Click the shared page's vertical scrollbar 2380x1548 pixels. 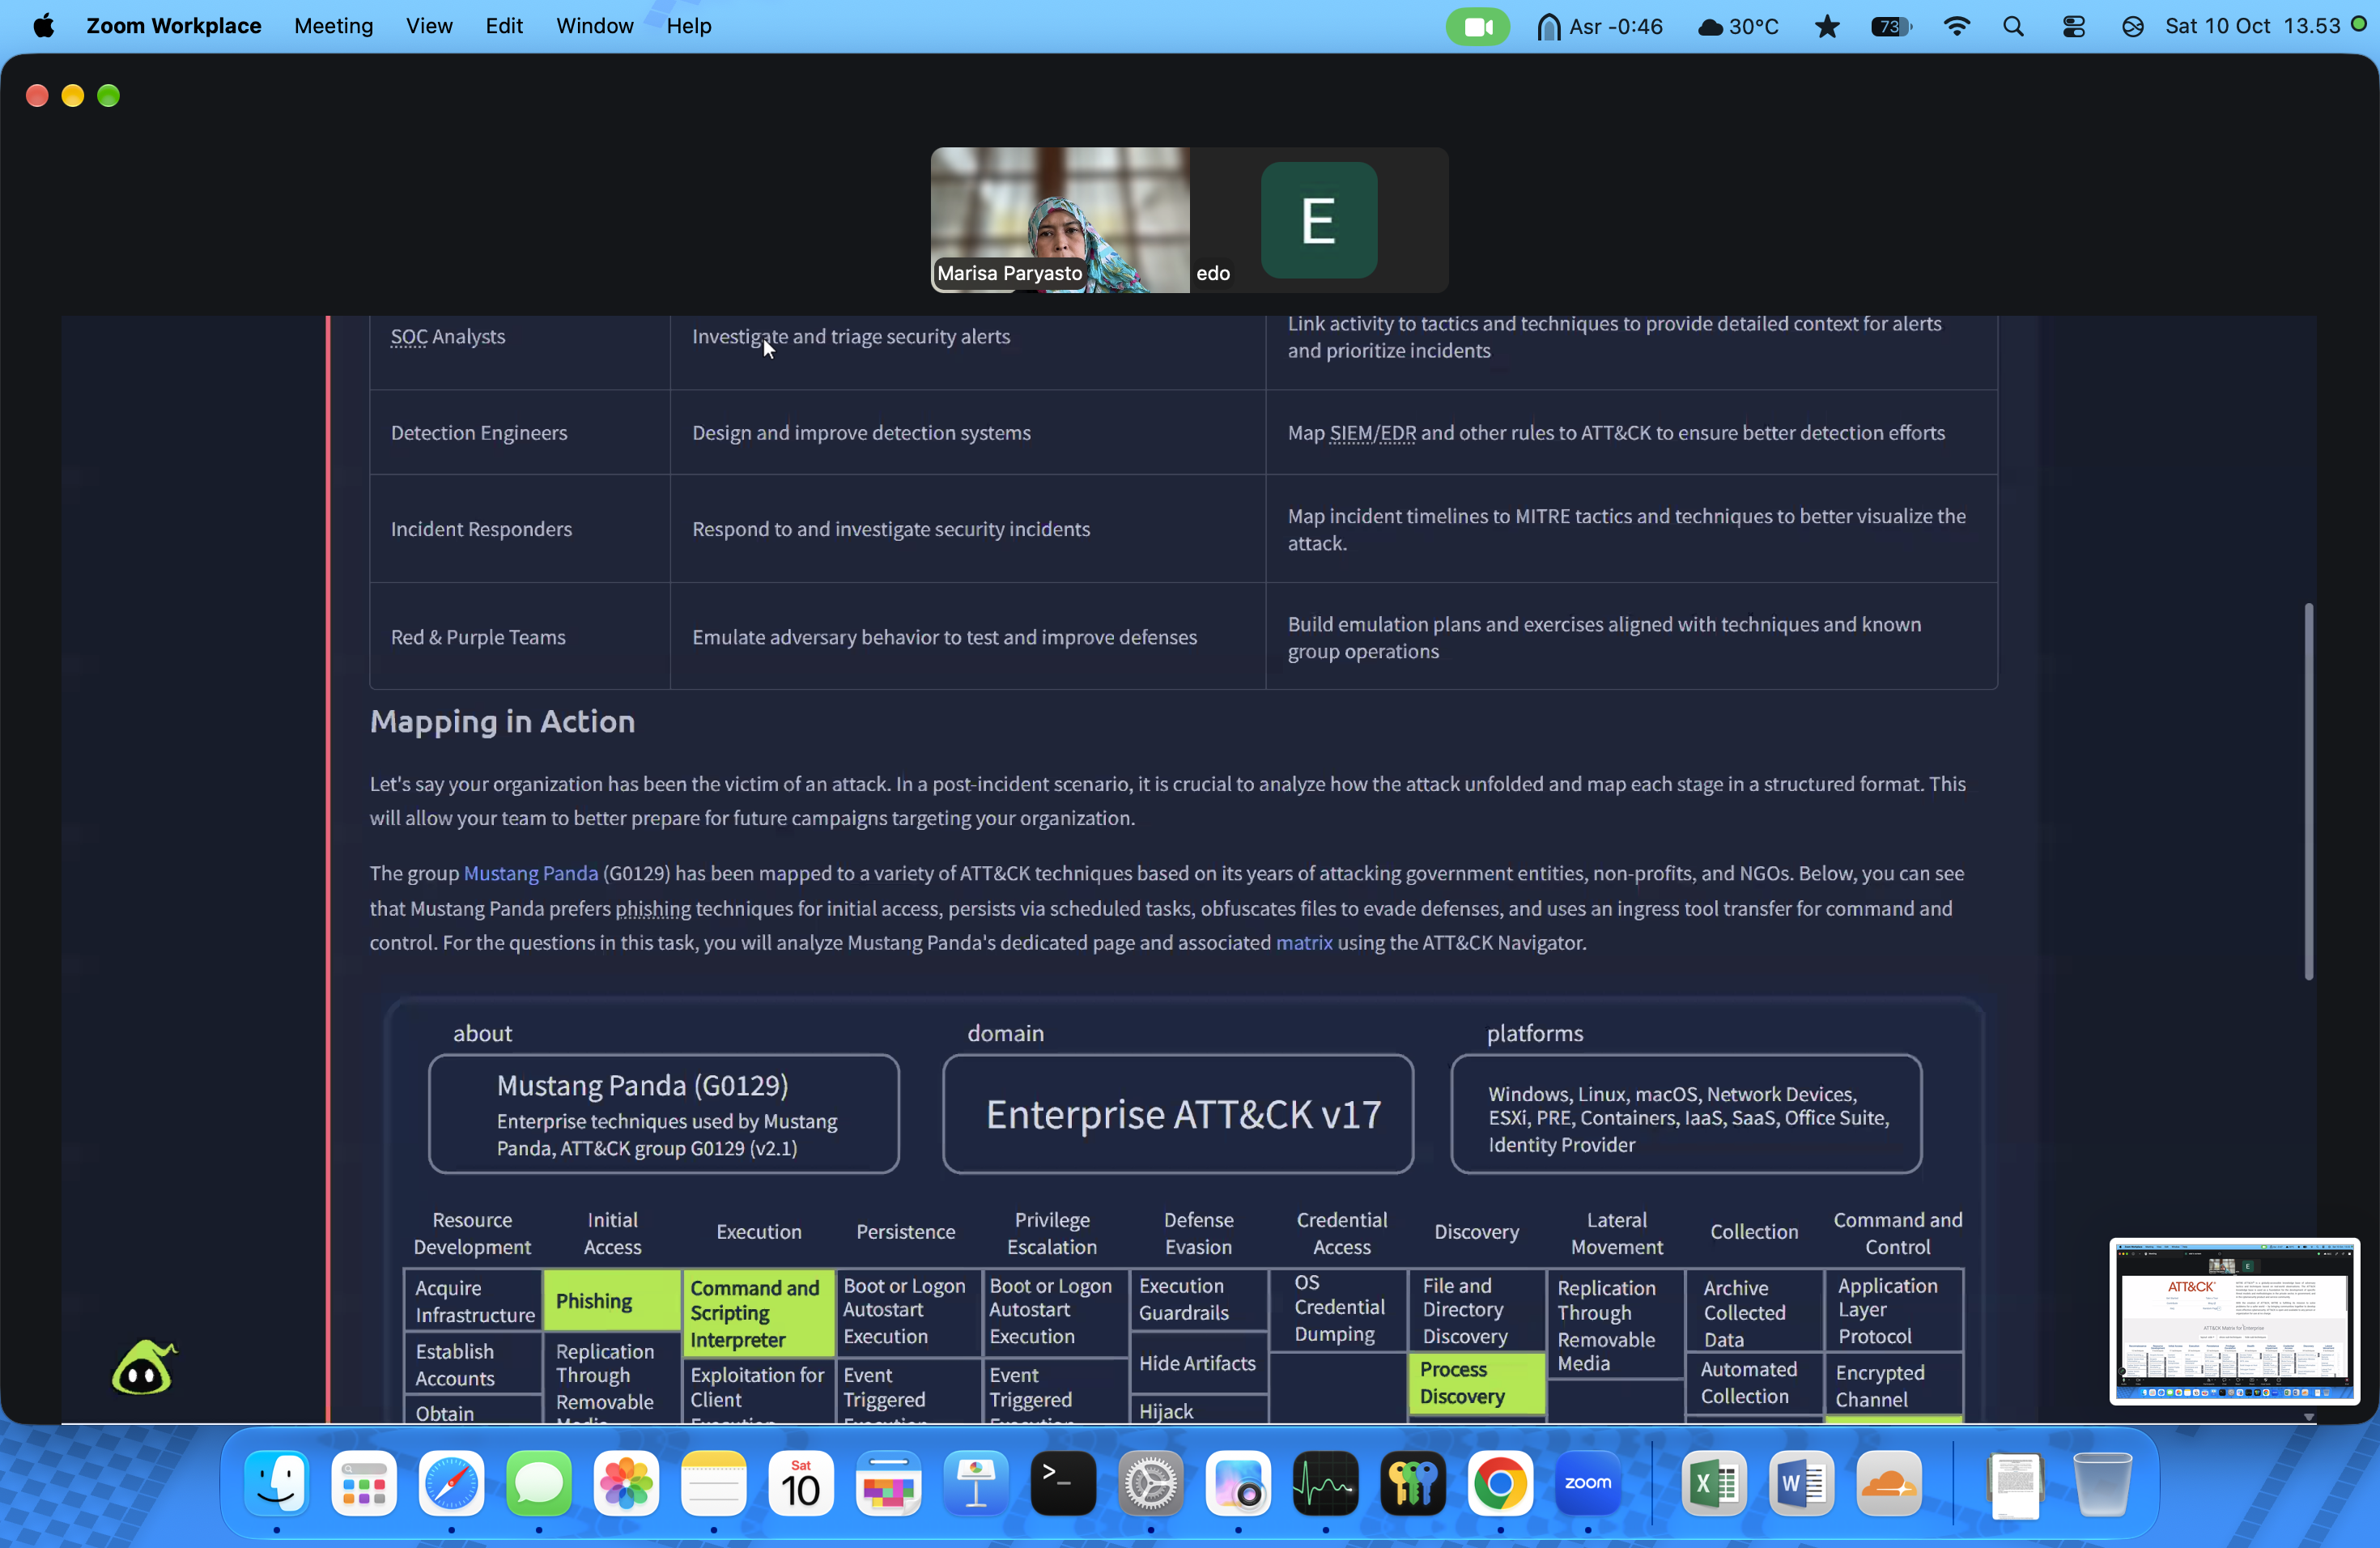coord(2308,790)
